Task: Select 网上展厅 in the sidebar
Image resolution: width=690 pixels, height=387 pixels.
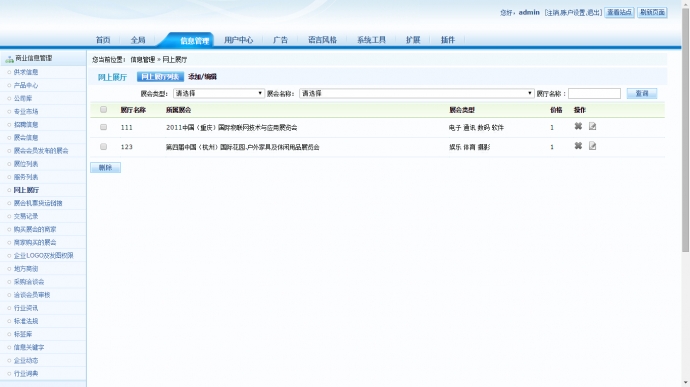Action: point(26,190)
